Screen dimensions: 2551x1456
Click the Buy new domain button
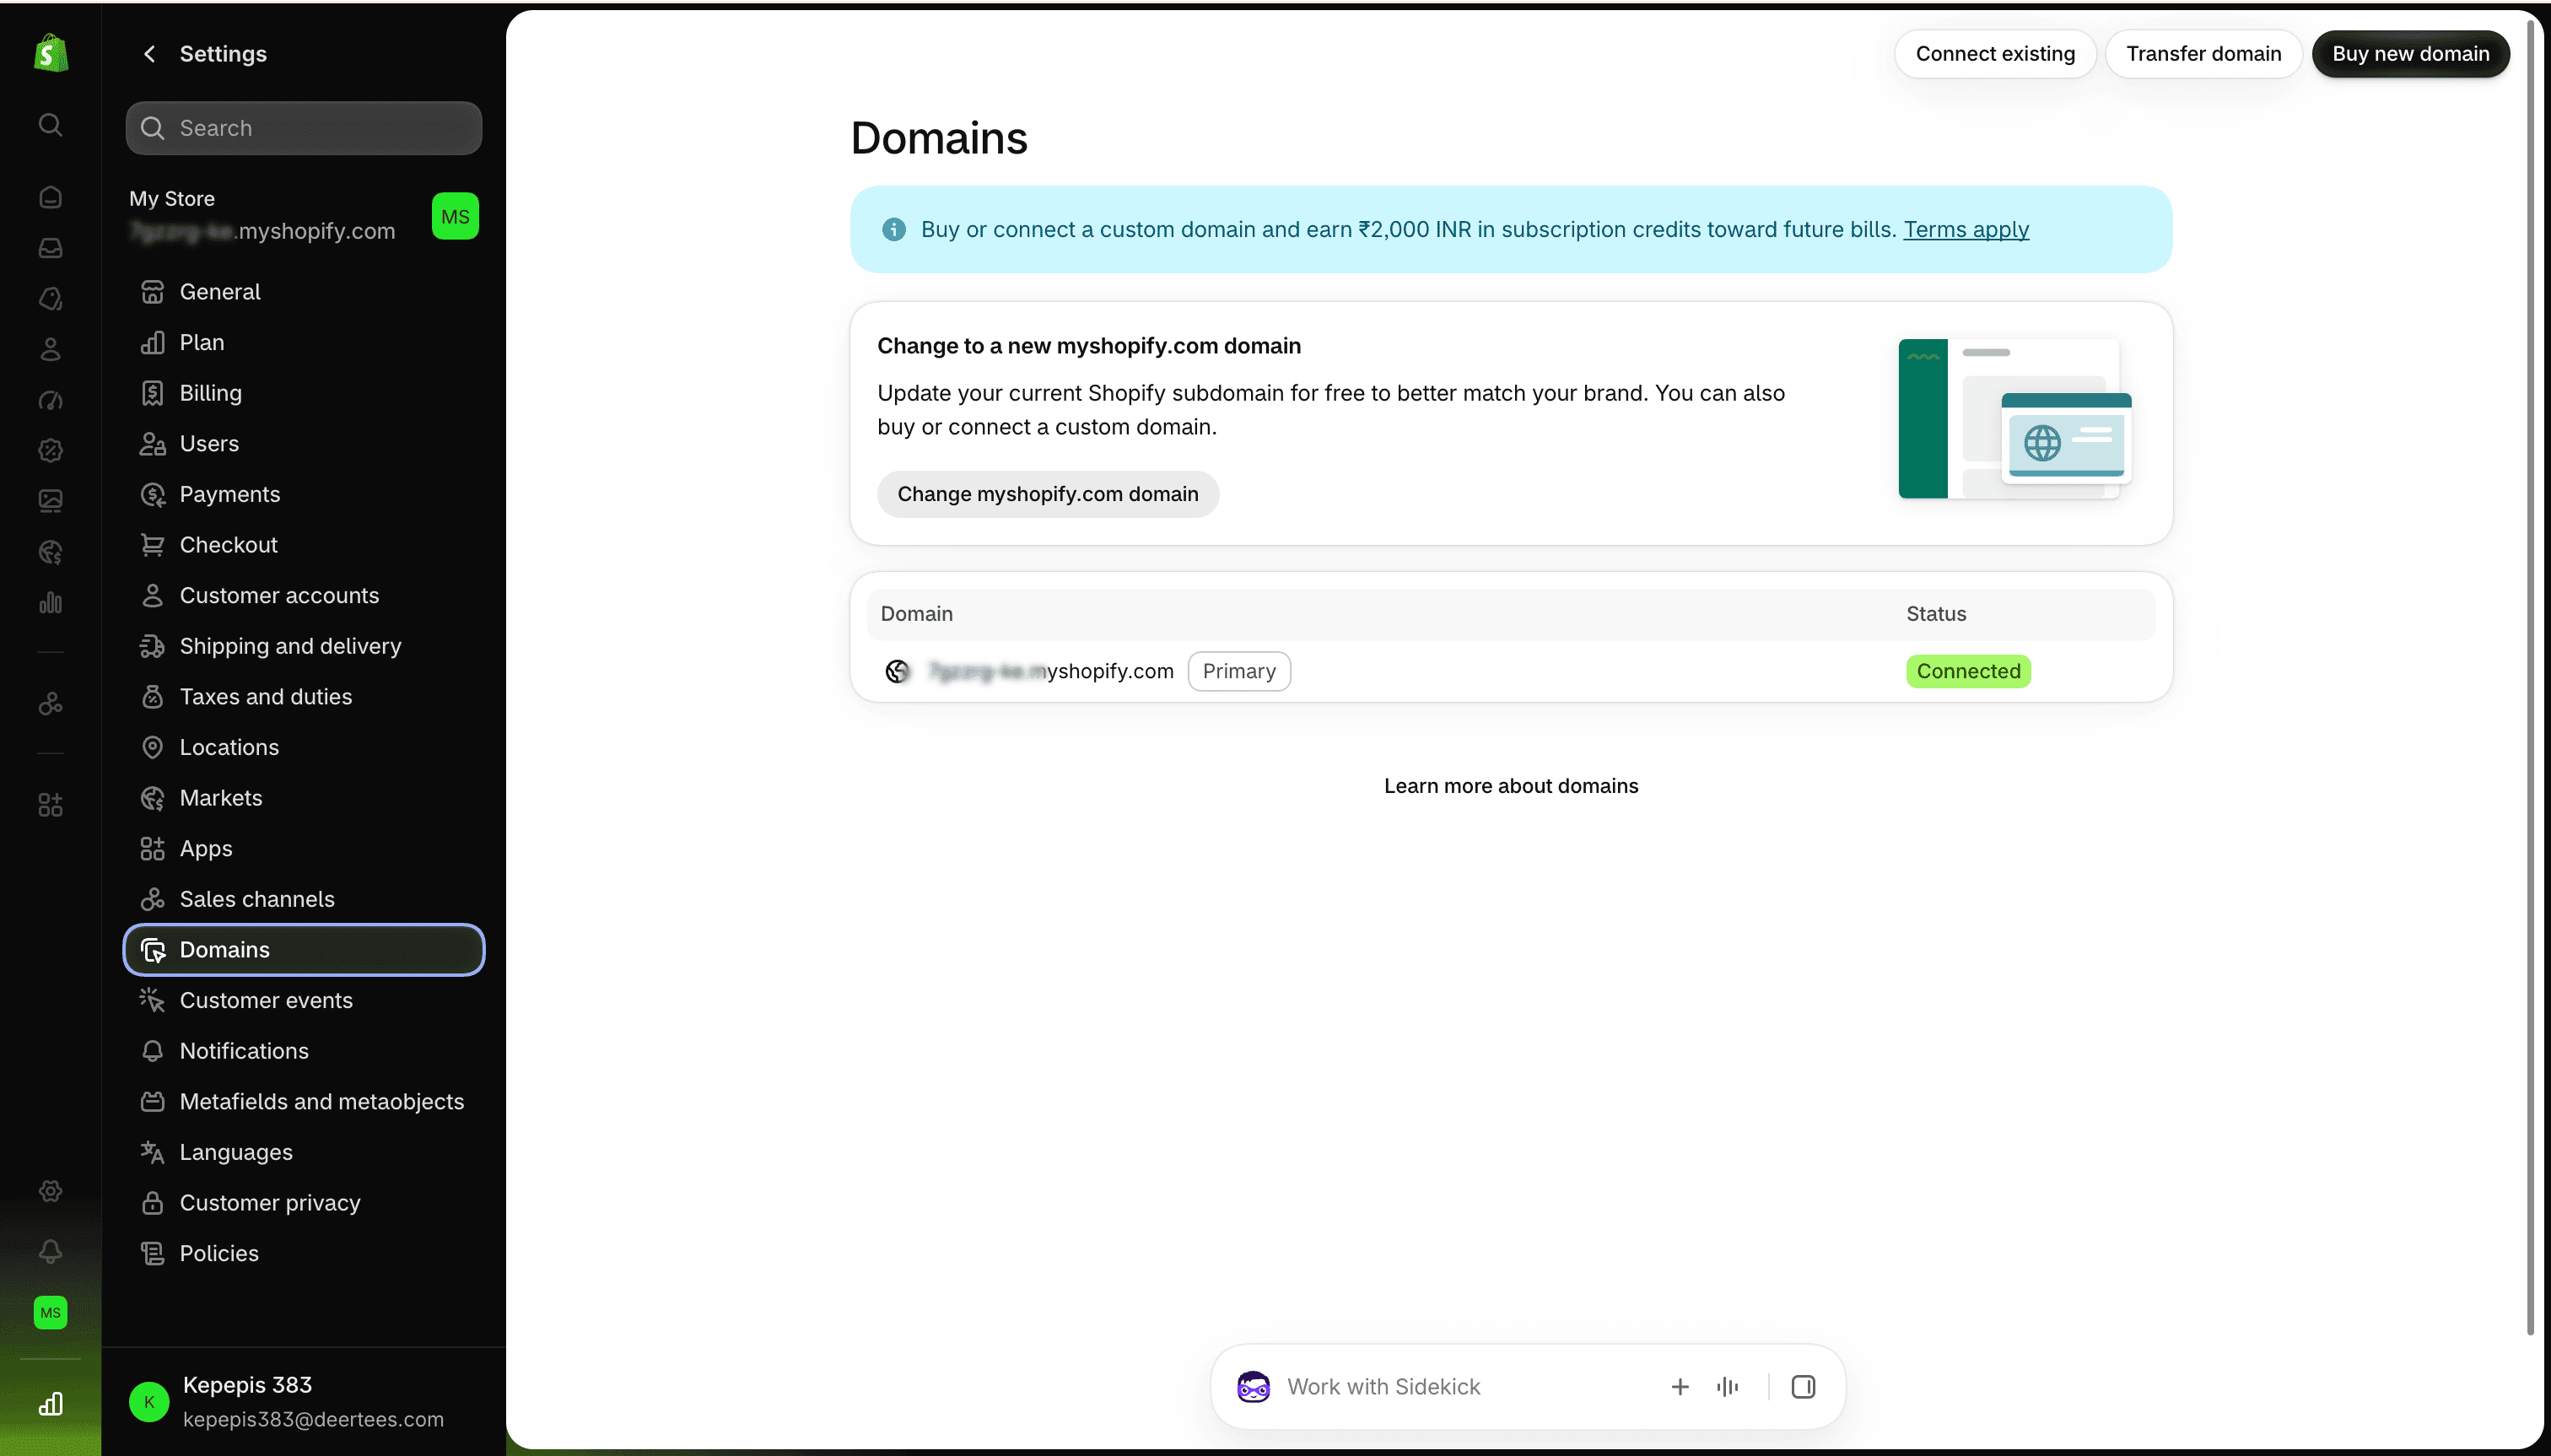pyautogui.click(x=2410, y=54)
